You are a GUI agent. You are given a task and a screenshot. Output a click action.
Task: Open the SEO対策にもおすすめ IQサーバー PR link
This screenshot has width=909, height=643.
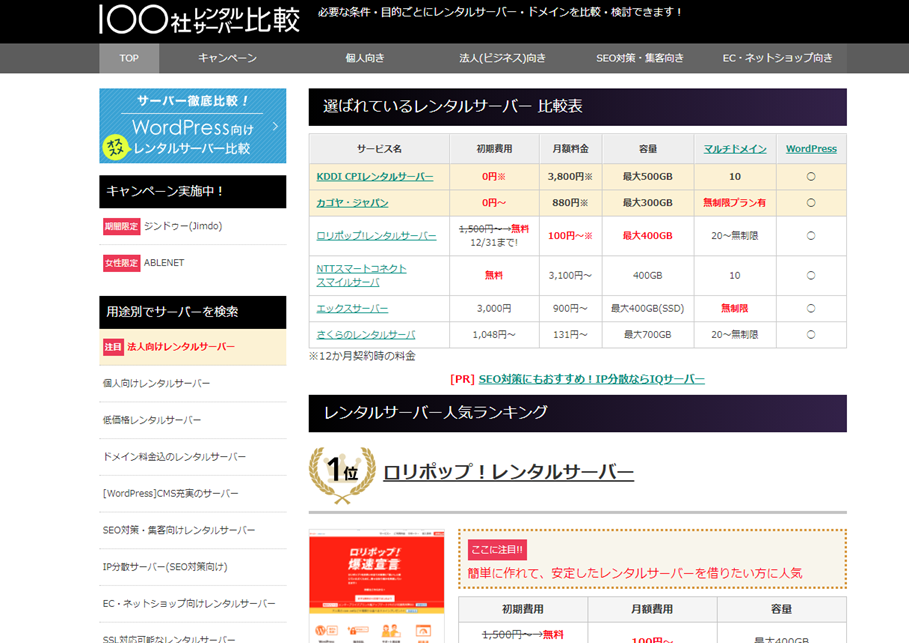coord(591,379)
